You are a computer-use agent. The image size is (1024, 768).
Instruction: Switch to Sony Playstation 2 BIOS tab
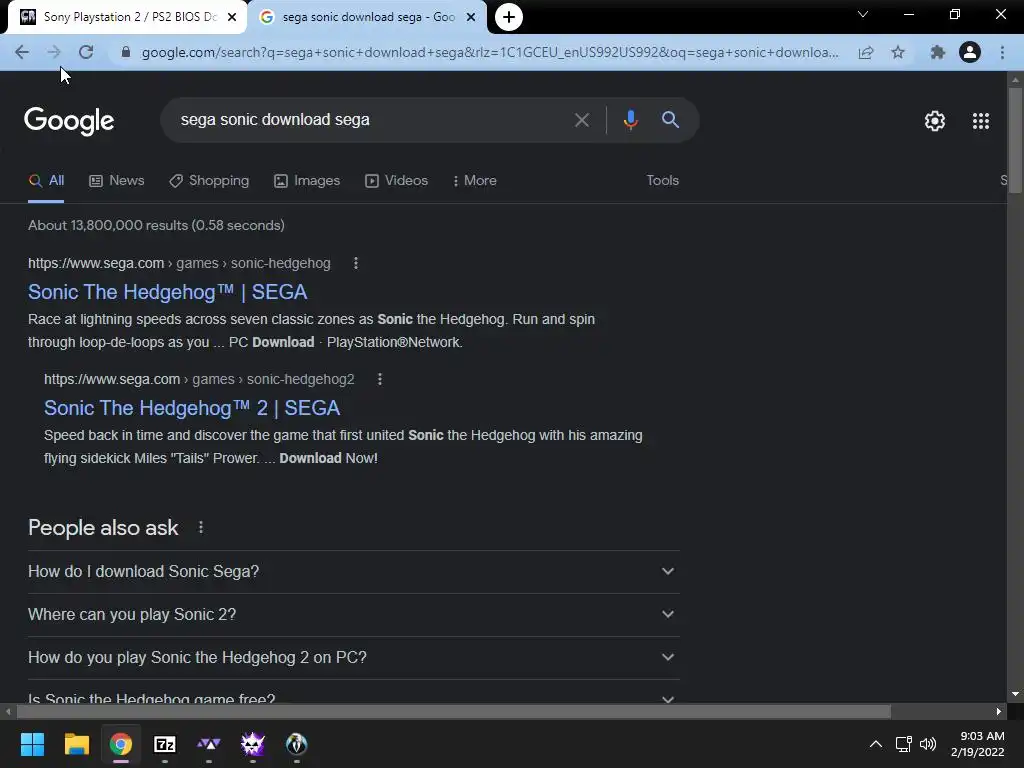127,18
